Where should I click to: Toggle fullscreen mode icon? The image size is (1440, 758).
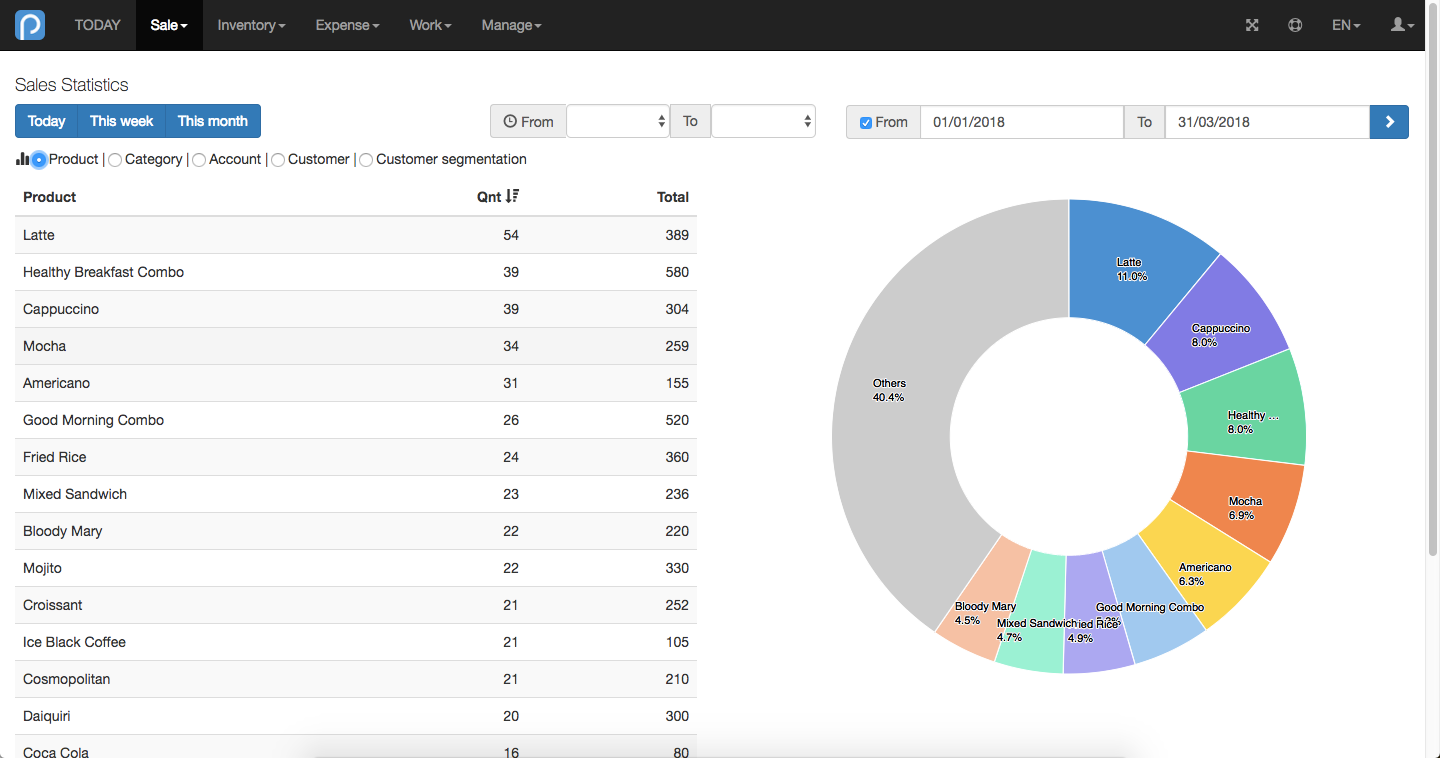pyautogui.click(x=1252, y=25)
